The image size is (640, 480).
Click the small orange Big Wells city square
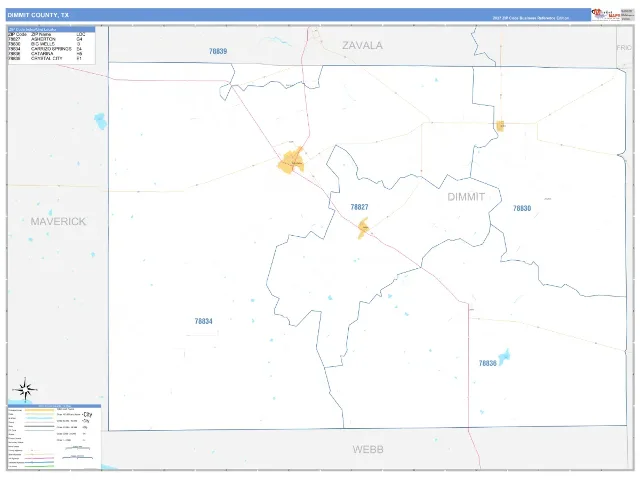(501, 126)
